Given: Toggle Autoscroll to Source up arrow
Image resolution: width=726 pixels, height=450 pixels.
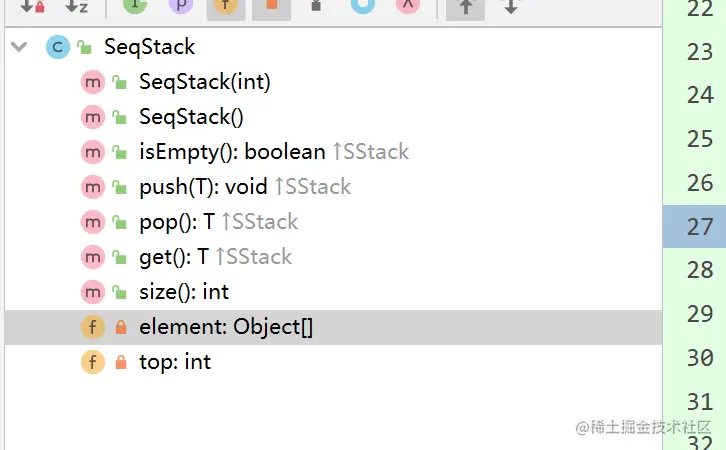Looking at the screenshot, I should [x=465, y=7].
